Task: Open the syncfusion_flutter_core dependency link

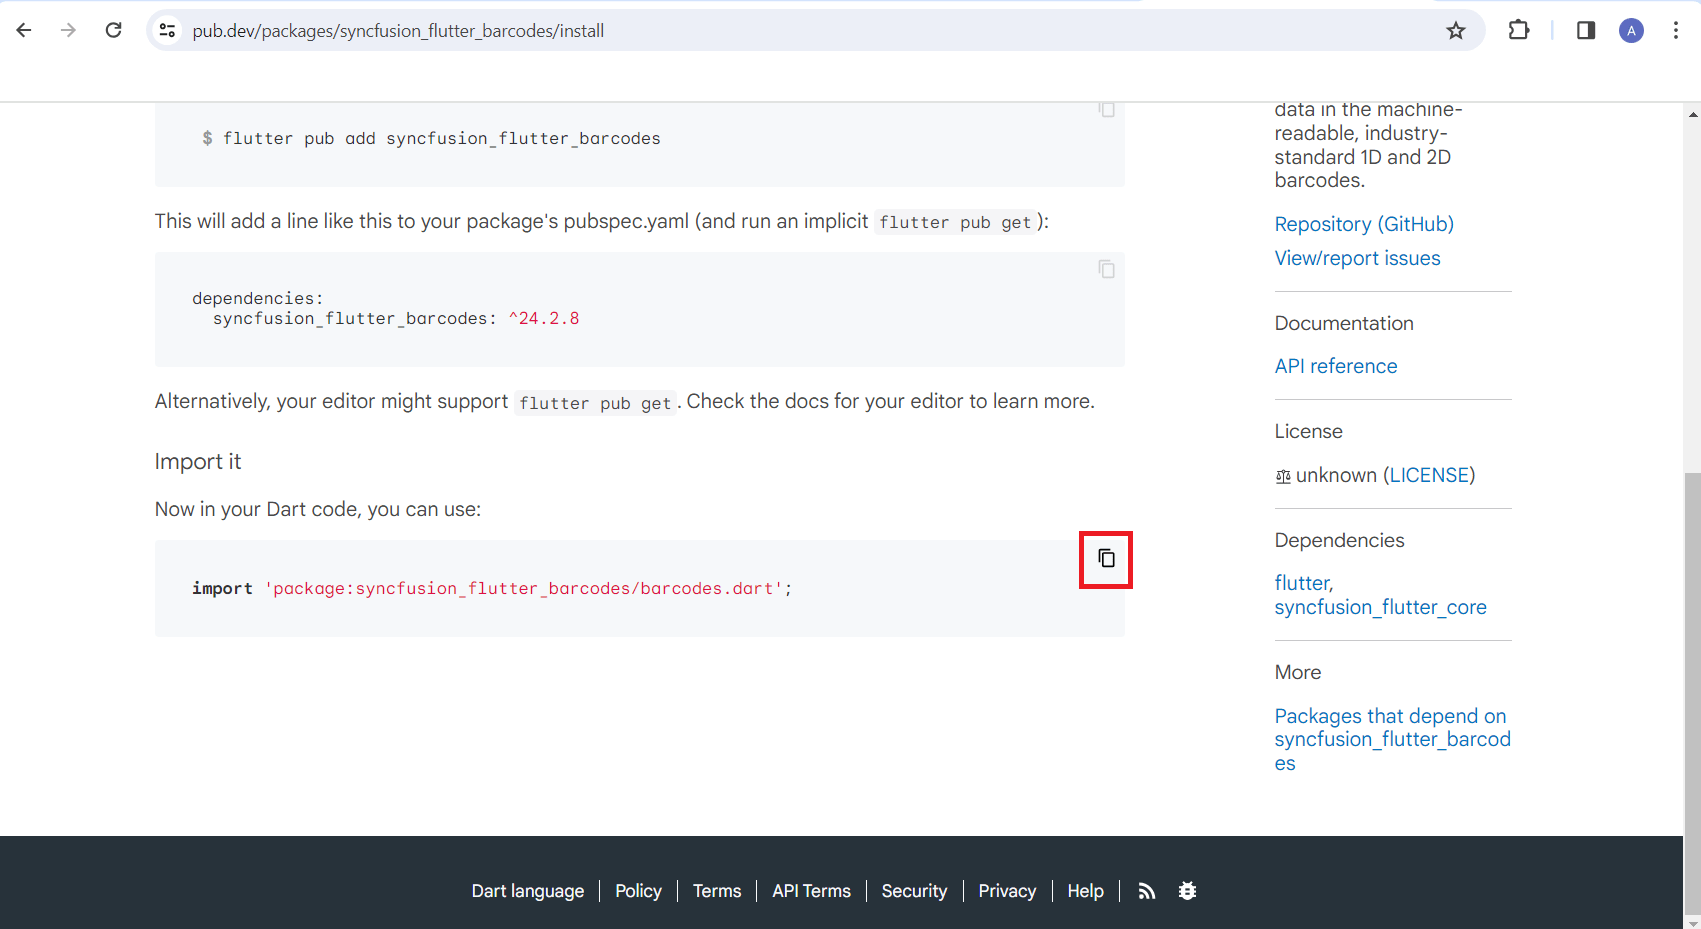Action: [x=1380, y=608]
